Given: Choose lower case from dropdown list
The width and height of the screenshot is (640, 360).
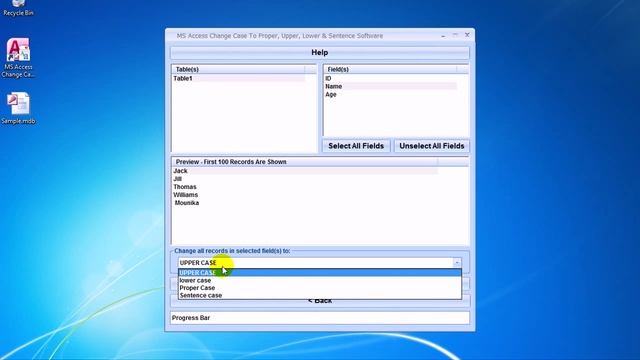Looking at the screenshot, I should click(x=320, y=280).
